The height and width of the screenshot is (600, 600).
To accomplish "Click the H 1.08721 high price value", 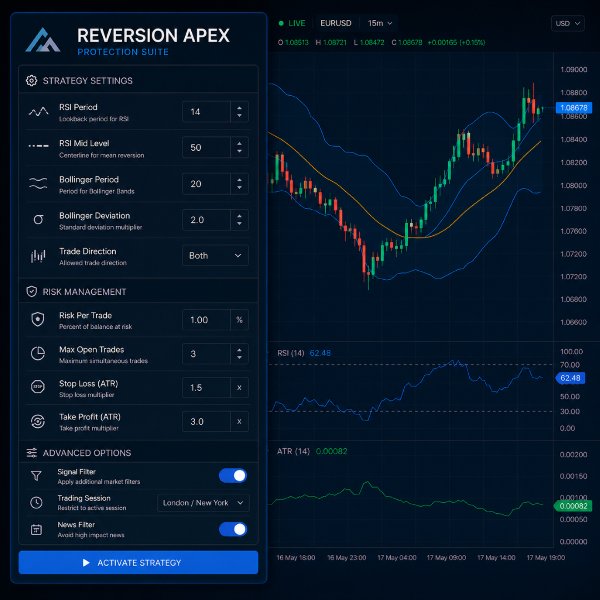I will tap(331, 42).
